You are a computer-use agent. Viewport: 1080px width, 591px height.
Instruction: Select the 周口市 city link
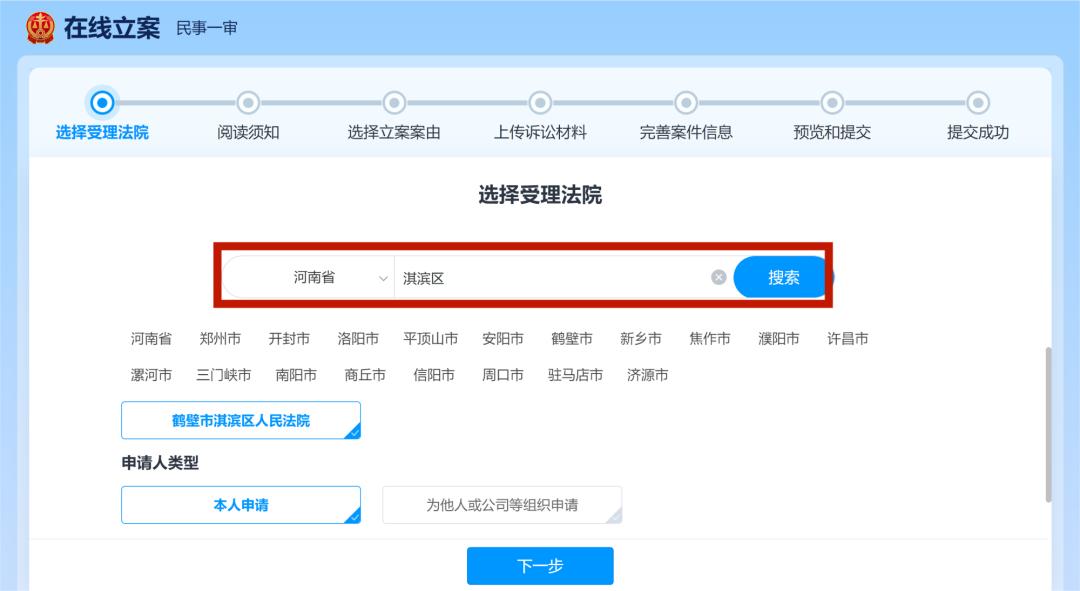click(503, 375)
